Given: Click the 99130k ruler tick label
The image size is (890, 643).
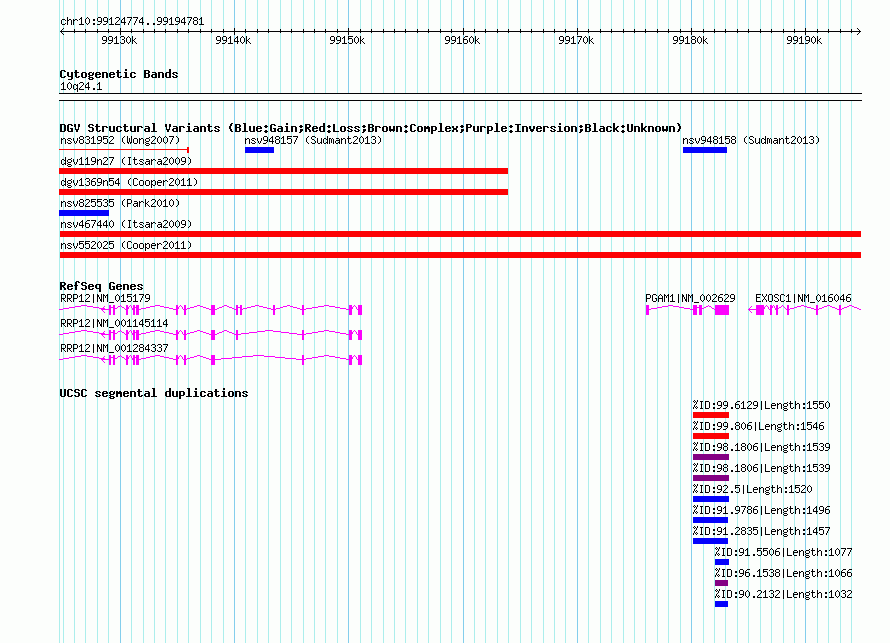Looking at the screenshot, I should 119,40.
